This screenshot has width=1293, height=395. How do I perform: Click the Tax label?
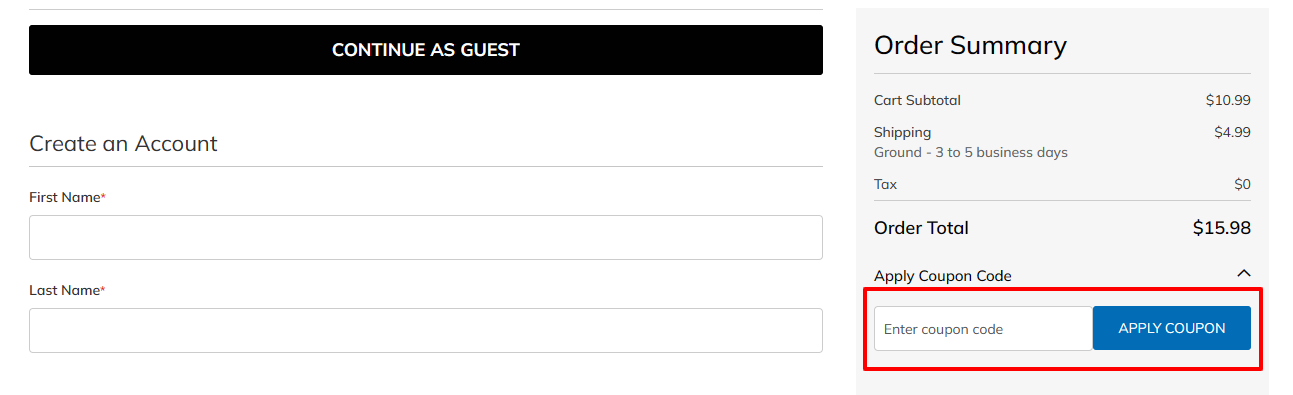tap(886, 184)
